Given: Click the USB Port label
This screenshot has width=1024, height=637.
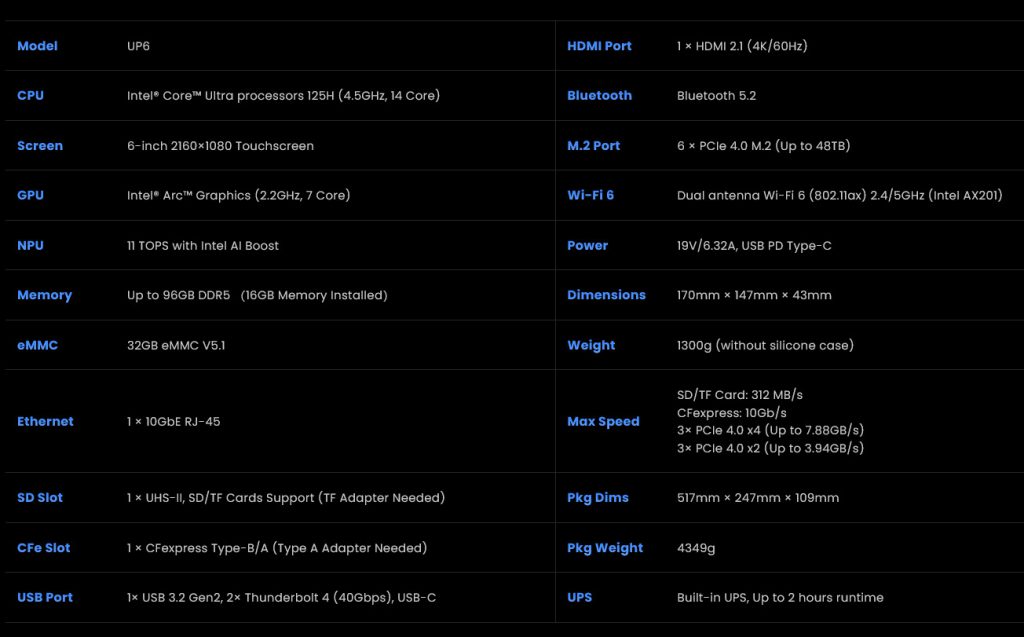Looking at the screenshot, I should (45, 598).
